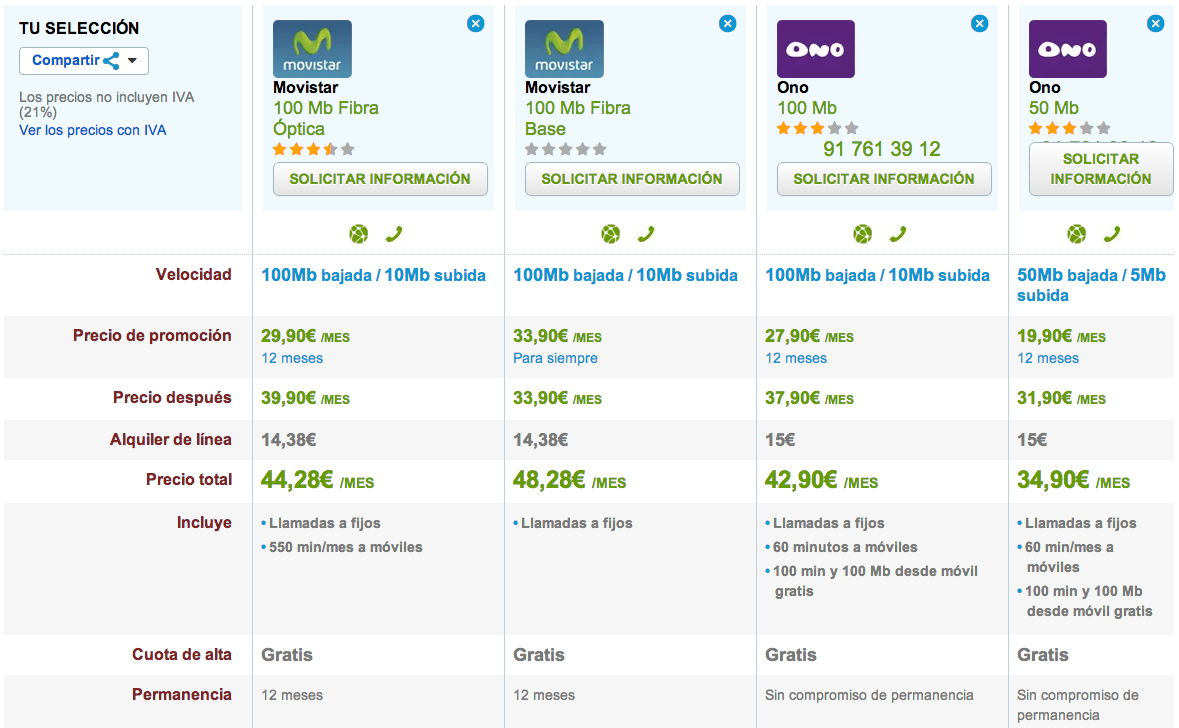Screen dimensions: 1179x728
Task: Click the Ono logo of 100 Mb plan
Action: [816, 49]
